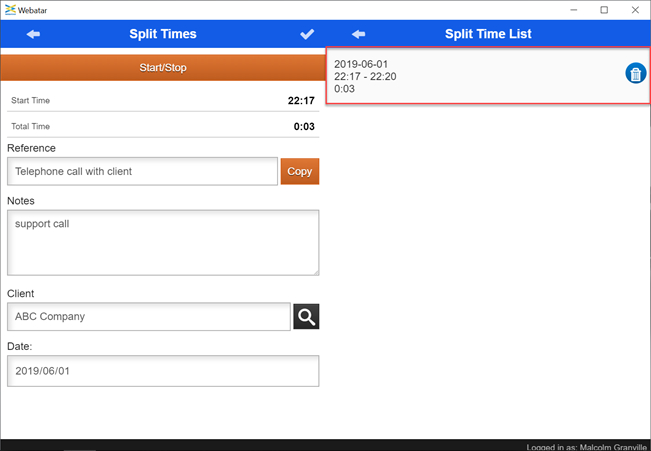Click the Date field showing 2019/06/01

(162, 370)
